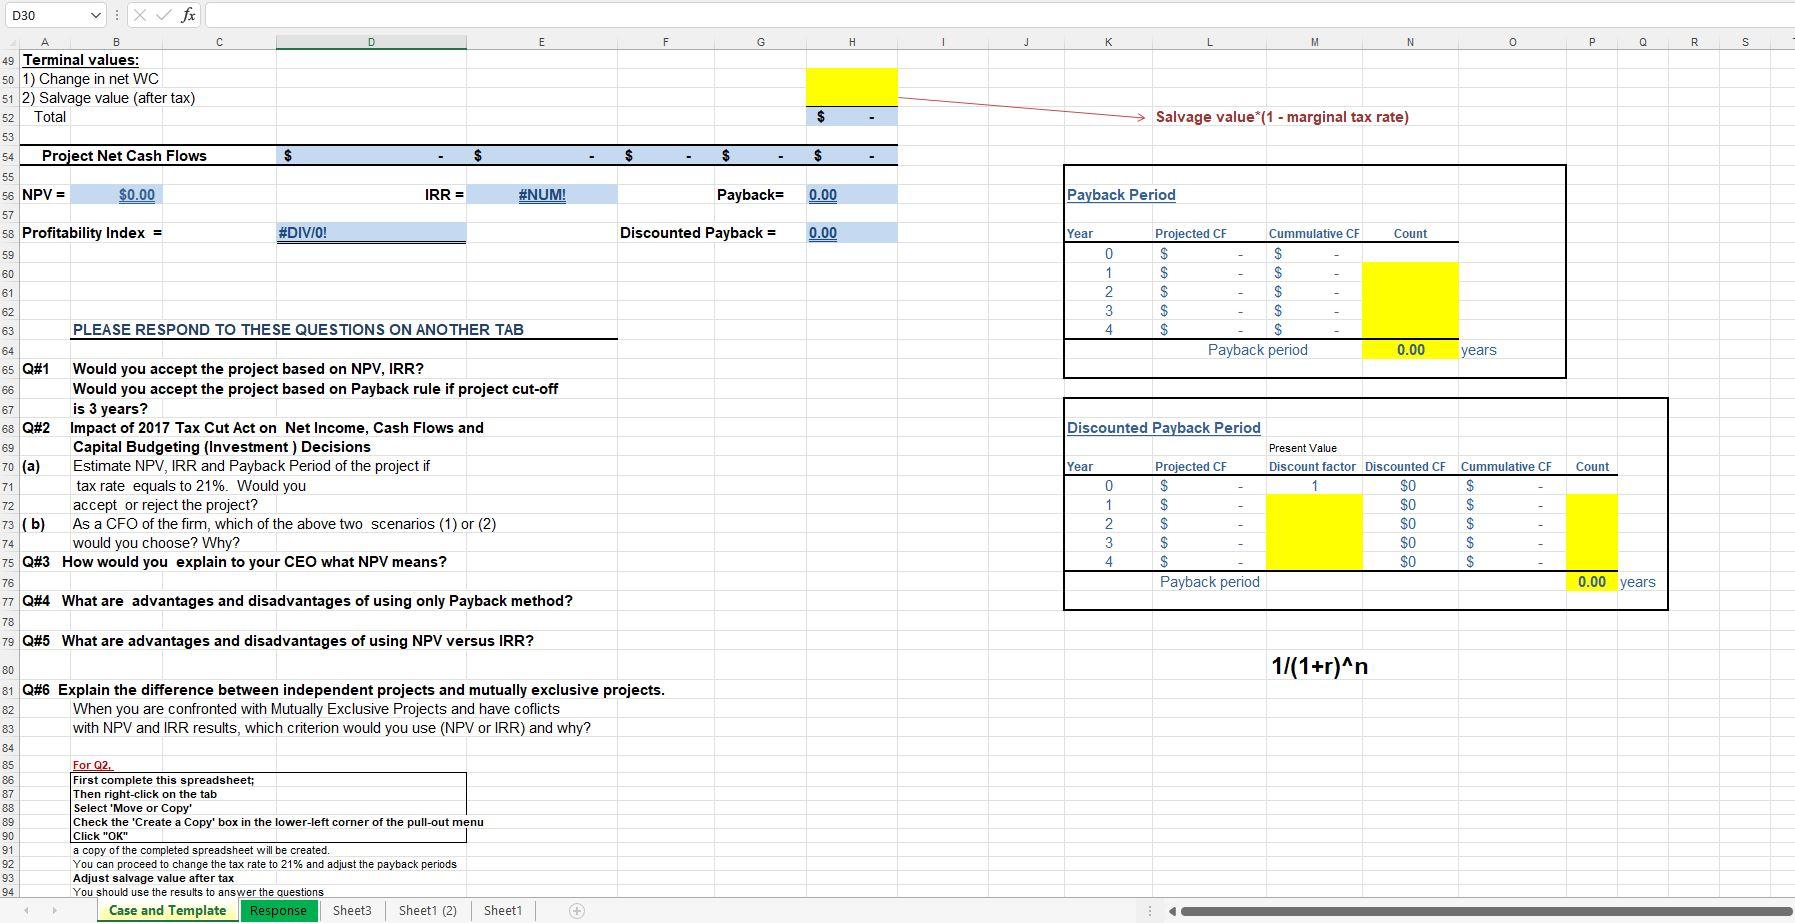
Task: Select all cells using the corner Select All triangle
Action: click(x=10, y=42)
